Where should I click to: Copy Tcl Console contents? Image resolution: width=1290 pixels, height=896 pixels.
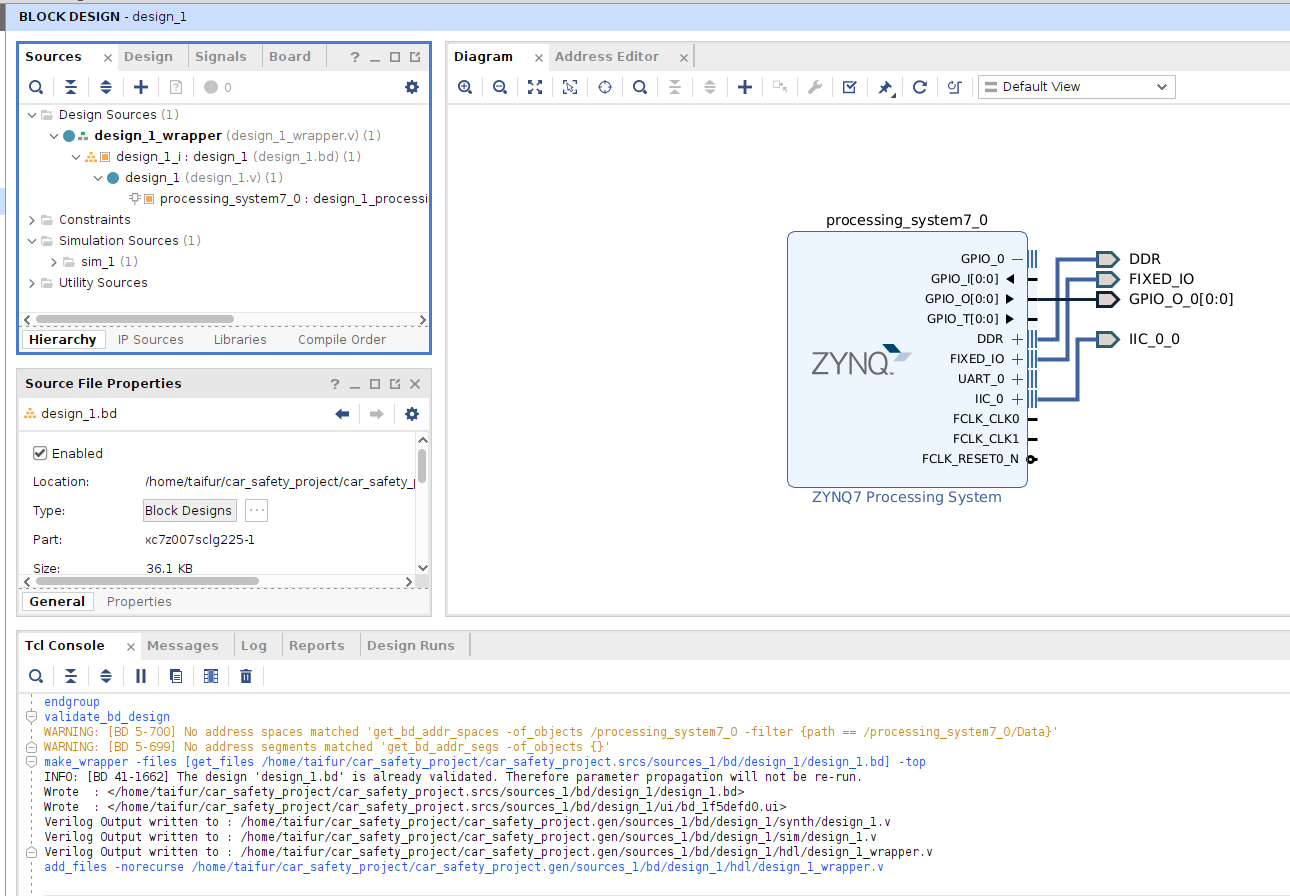pos(176,676)
